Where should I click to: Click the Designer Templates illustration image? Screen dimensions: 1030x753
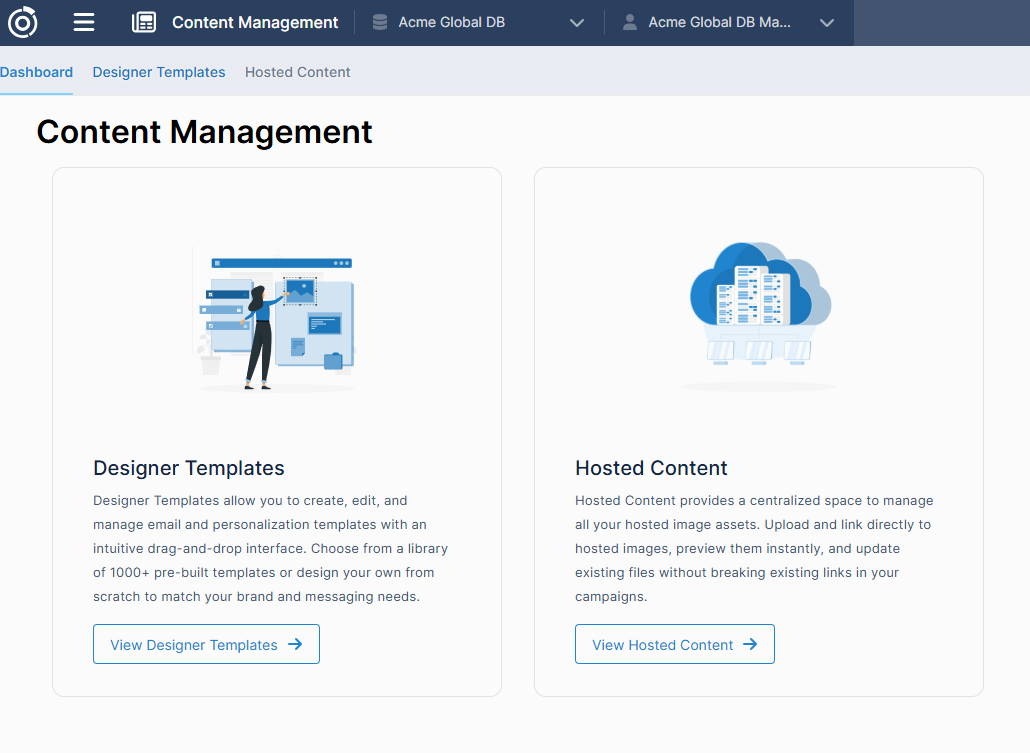tap(275, 320)
